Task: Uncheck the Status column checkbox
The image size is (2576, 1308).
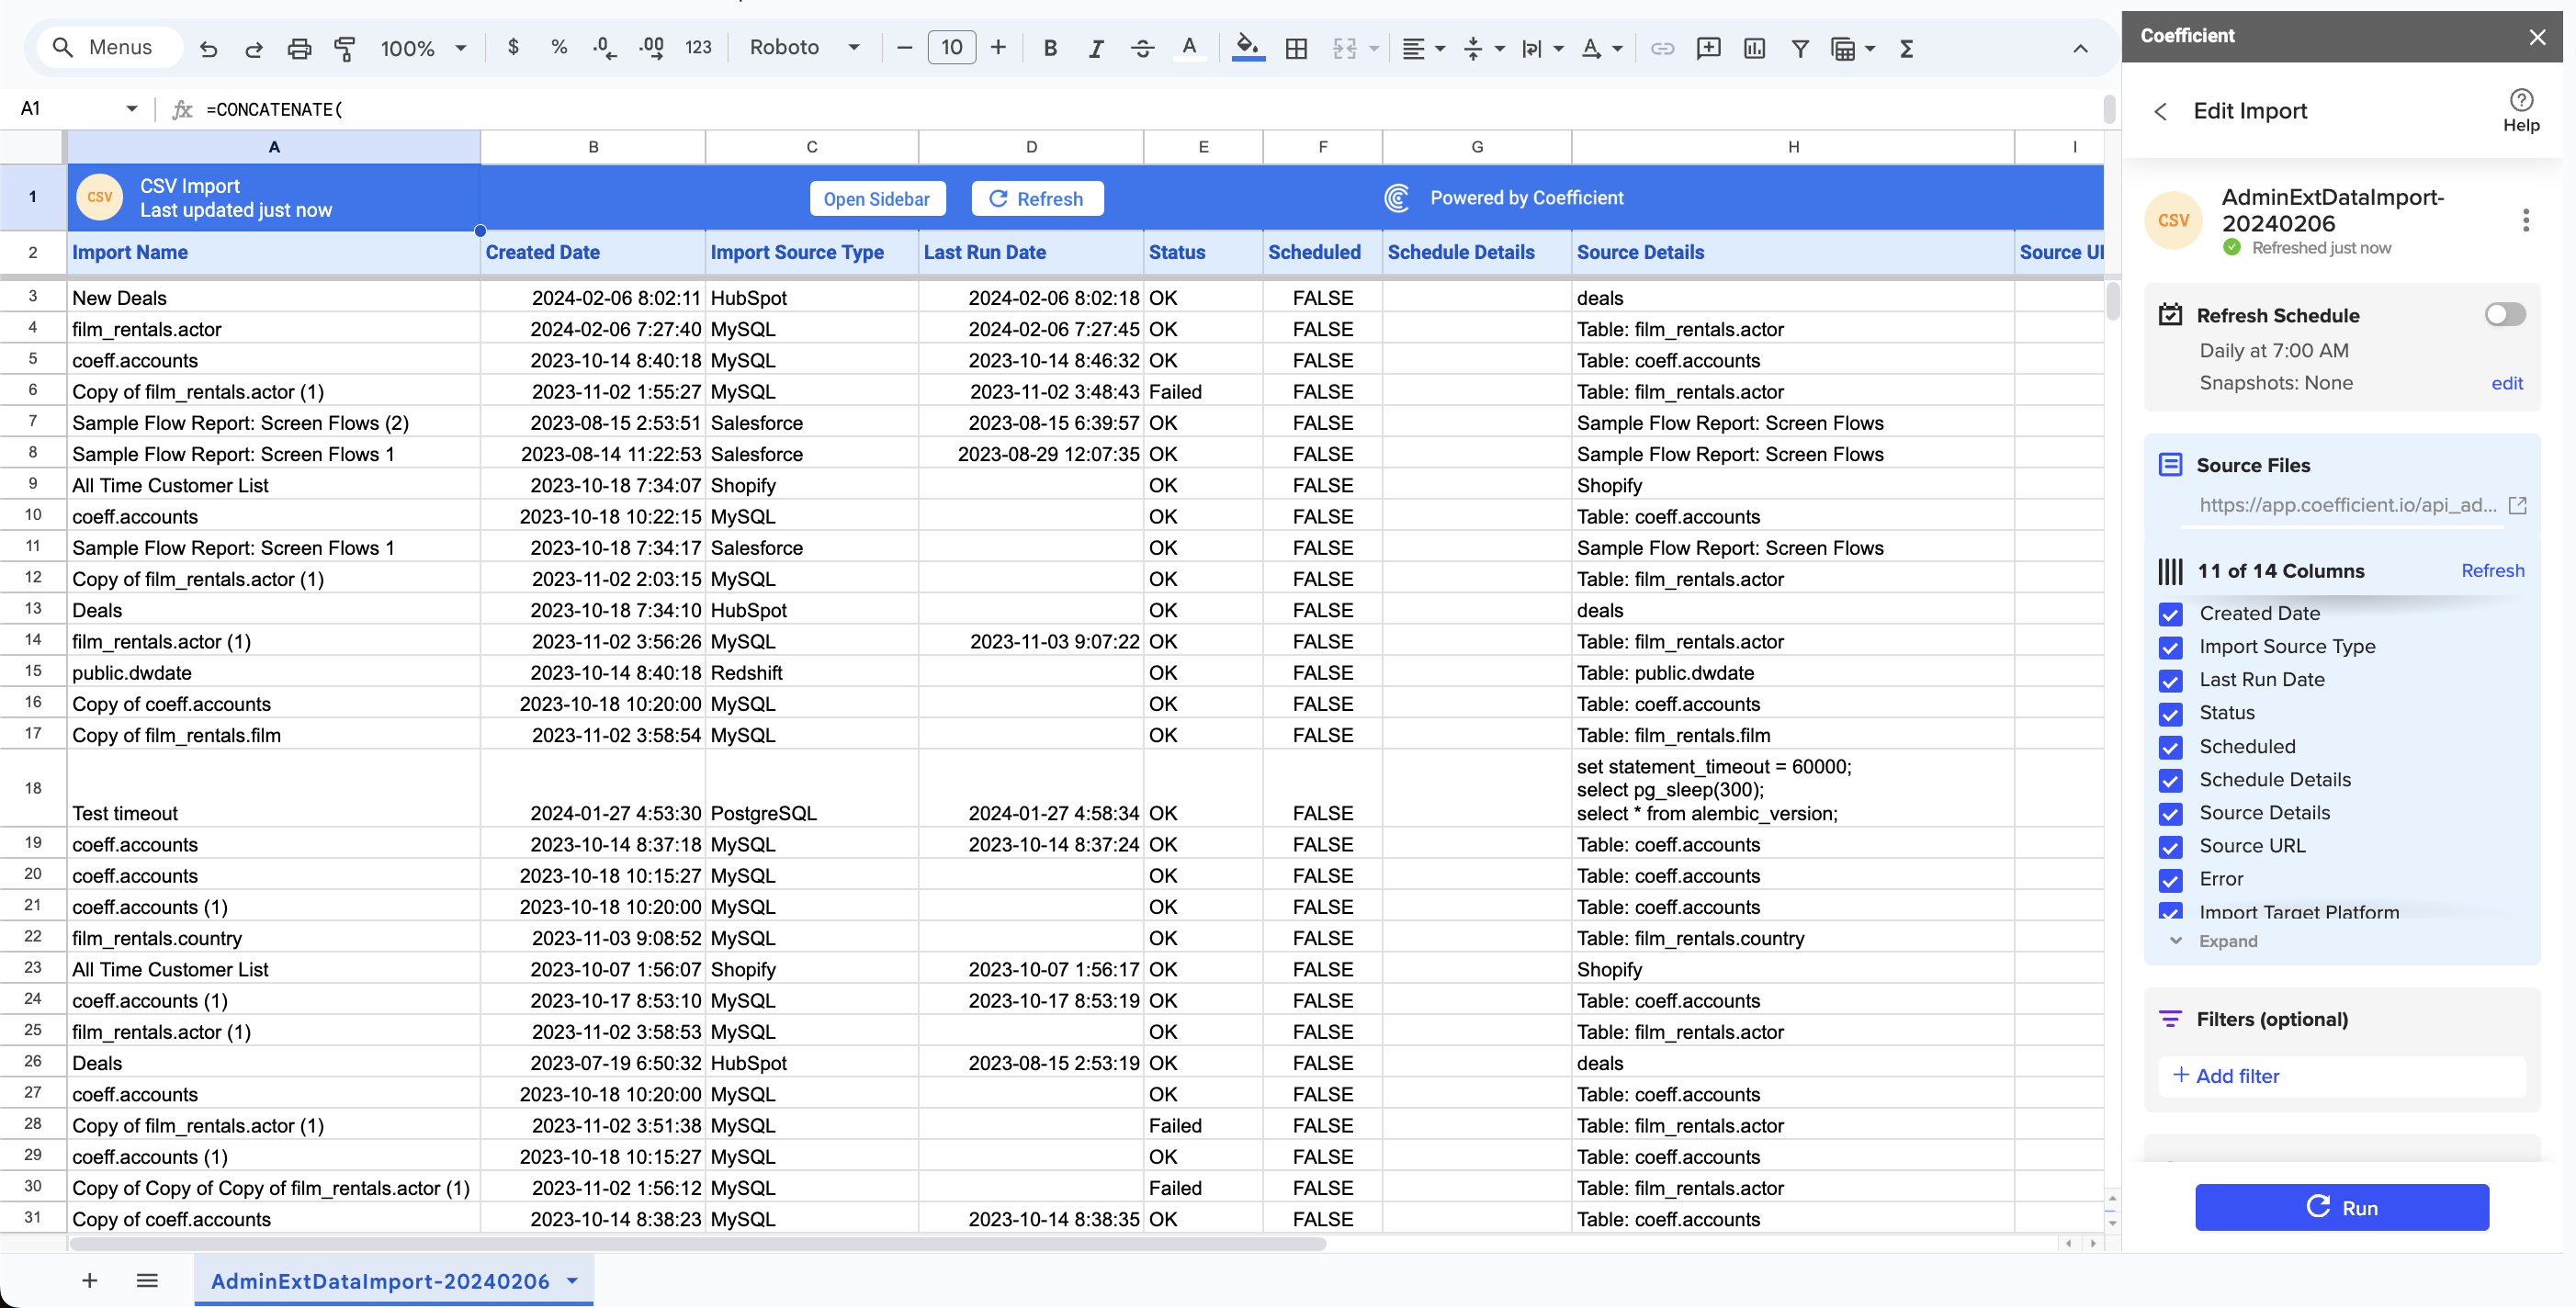Action: click(2170, 713)
